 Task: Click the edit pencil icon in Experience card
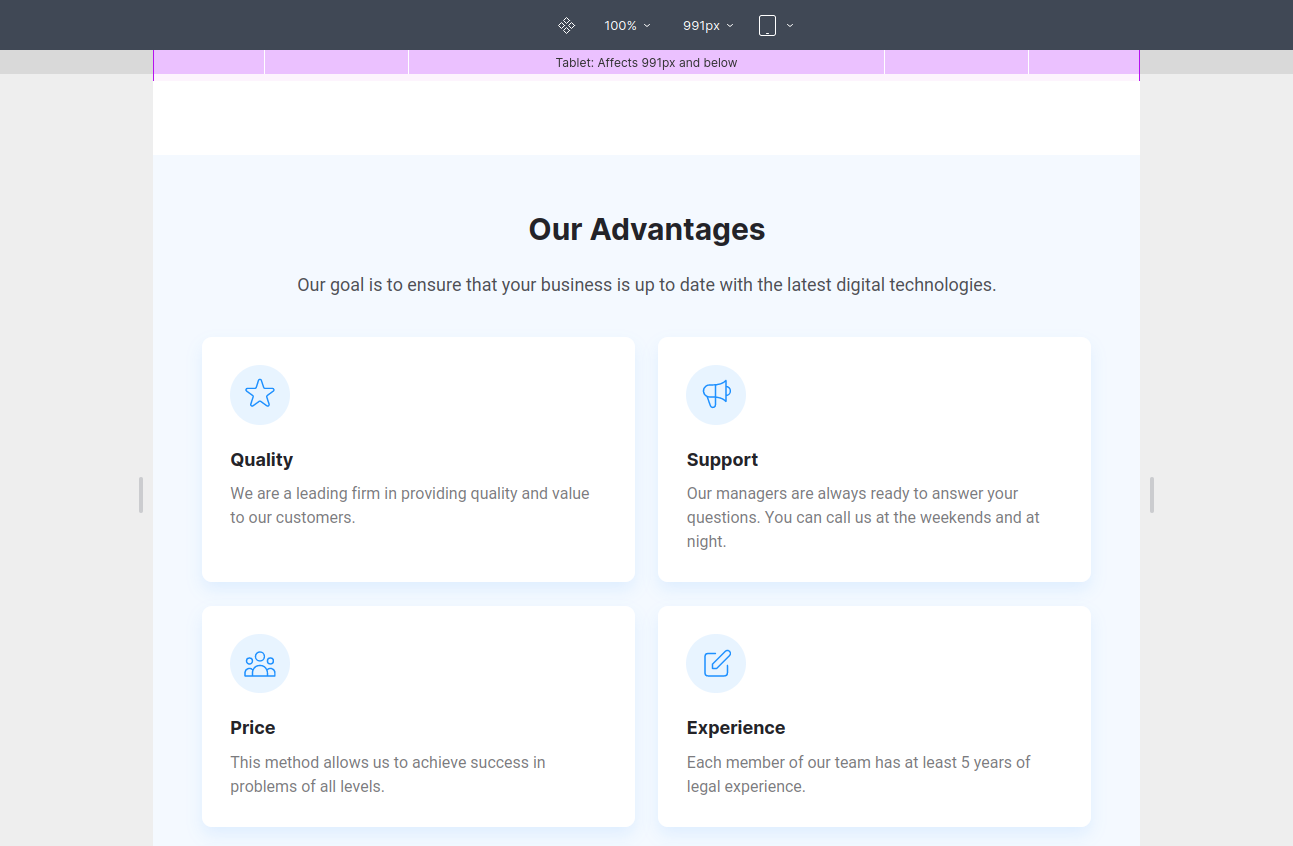(x=716, y=663)
